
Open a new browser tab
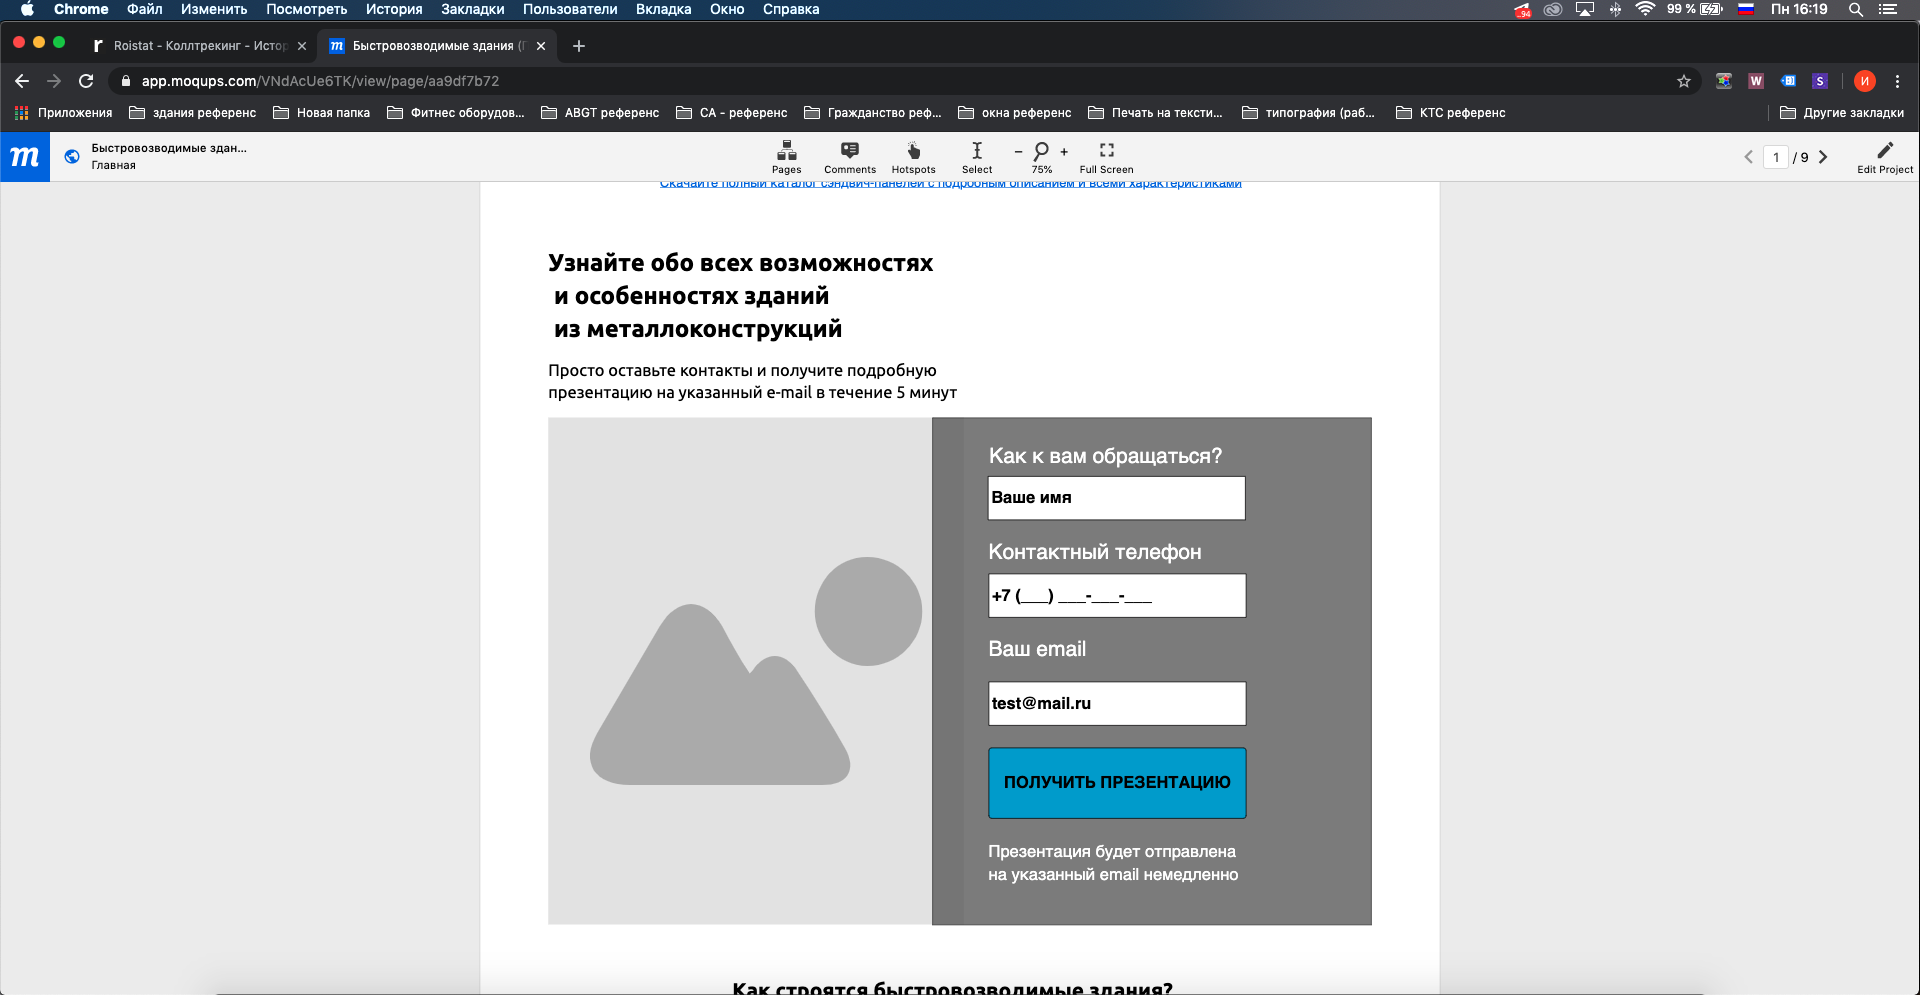[x=578, y=46]
